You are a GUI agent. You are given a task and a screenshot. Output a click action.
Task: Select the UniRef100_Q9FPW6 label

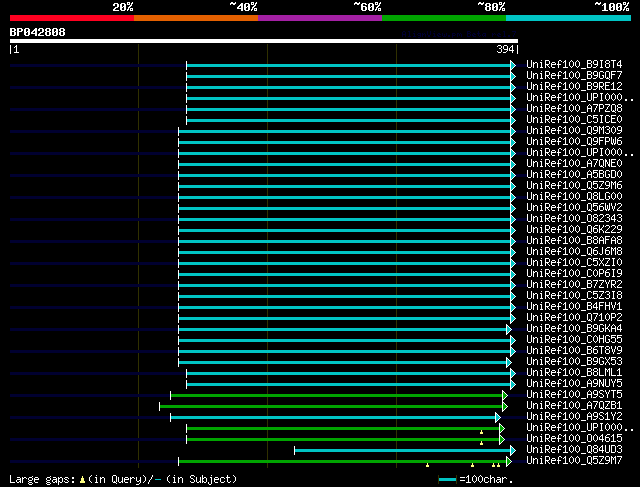[574, 142]
